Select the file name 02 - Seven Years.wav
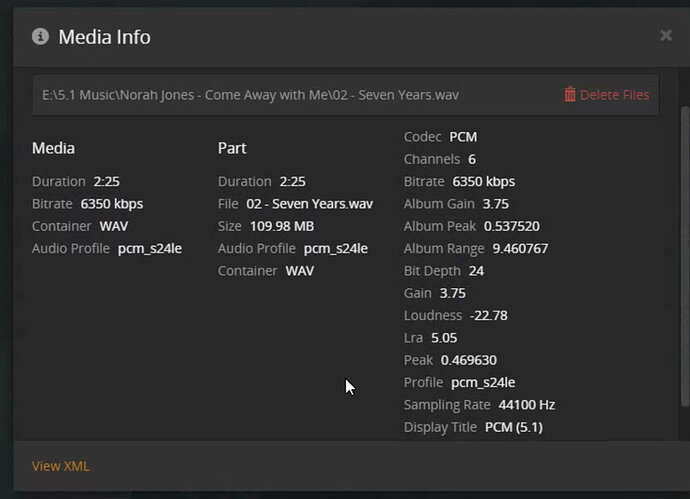 [x=309, y=204]
